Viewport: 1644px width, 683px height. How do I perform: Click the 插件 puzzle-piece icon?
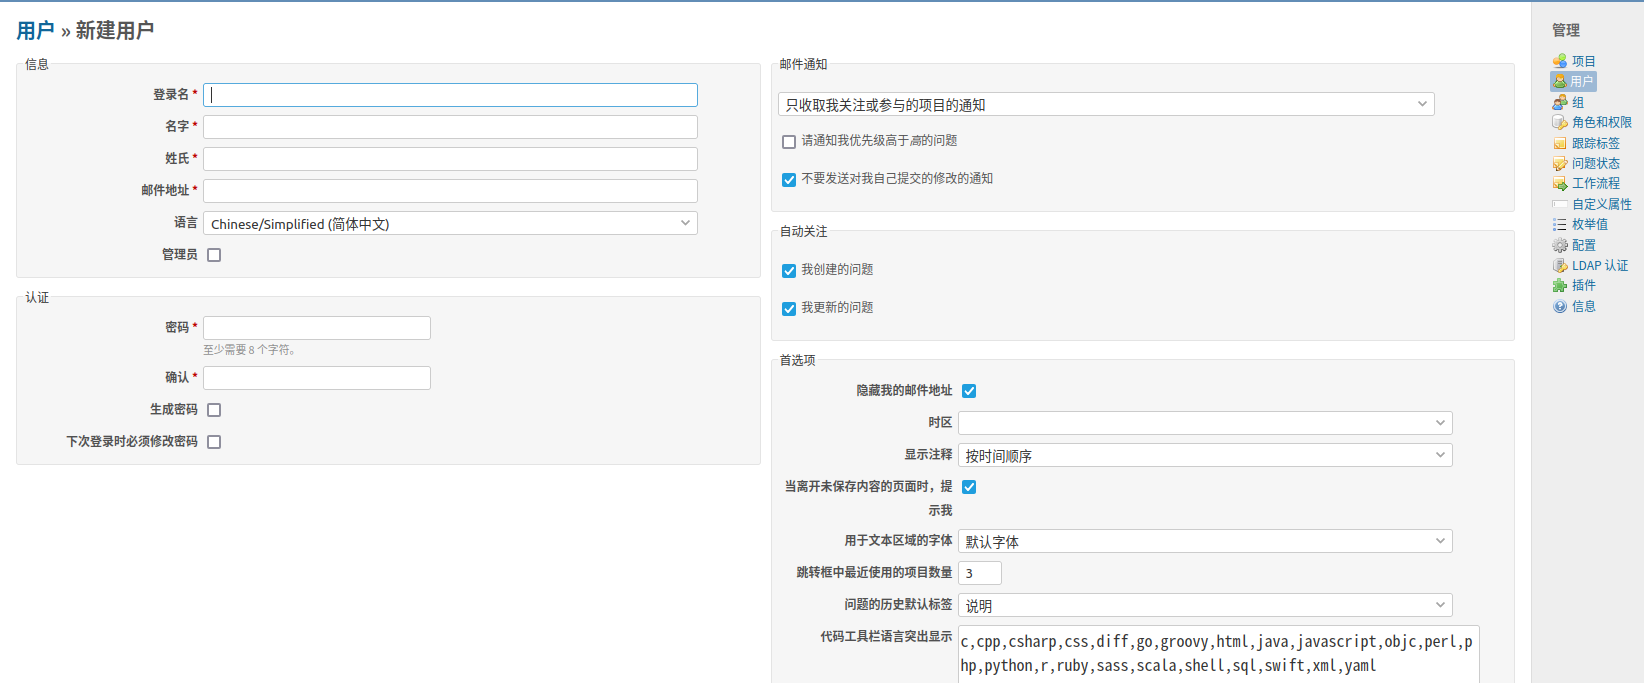click(x=1559, y=285)
